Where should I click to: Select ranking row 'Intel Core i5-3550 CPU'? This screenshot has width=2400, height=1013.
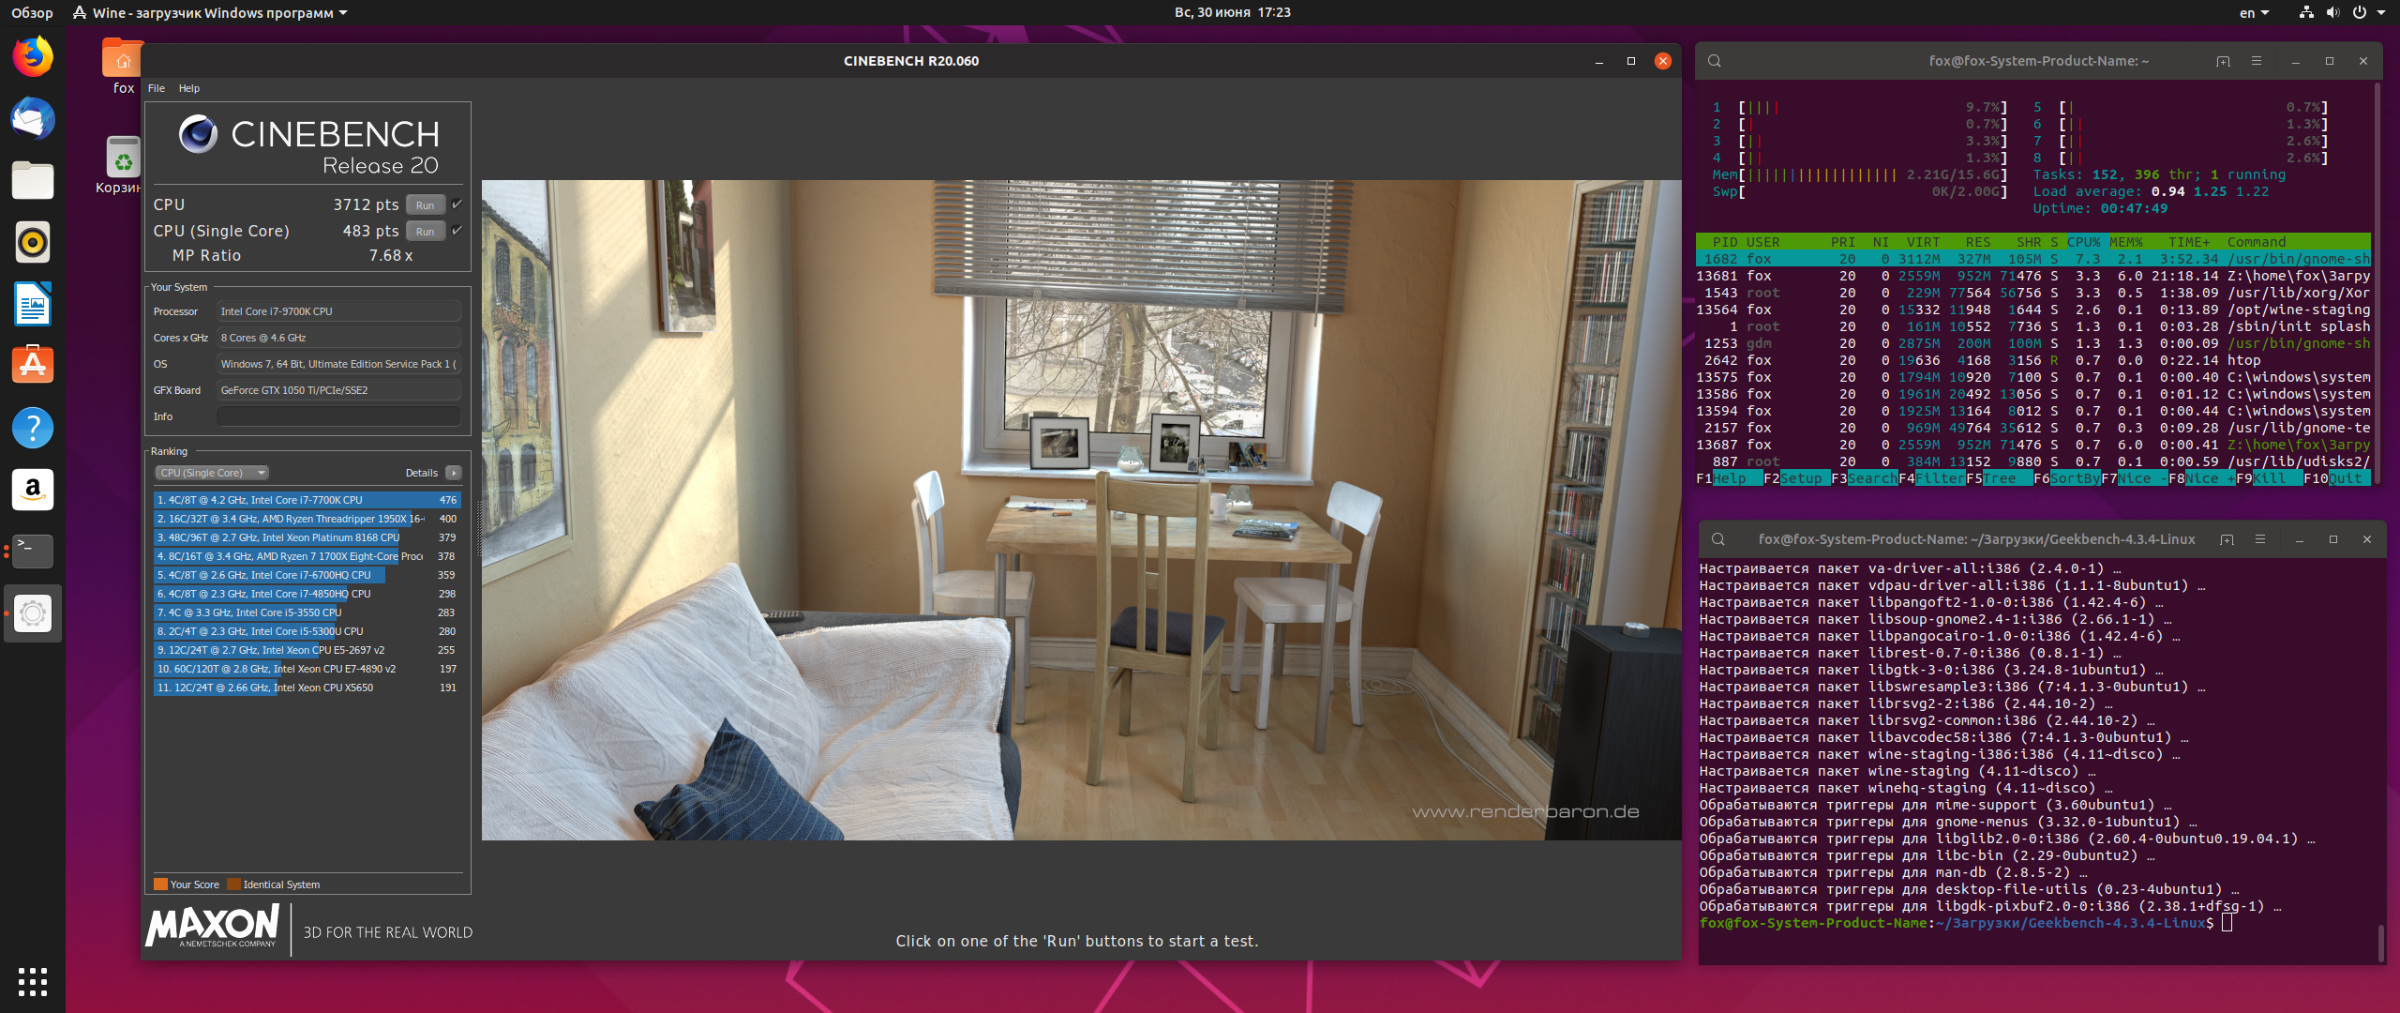(x=307, y=613)
